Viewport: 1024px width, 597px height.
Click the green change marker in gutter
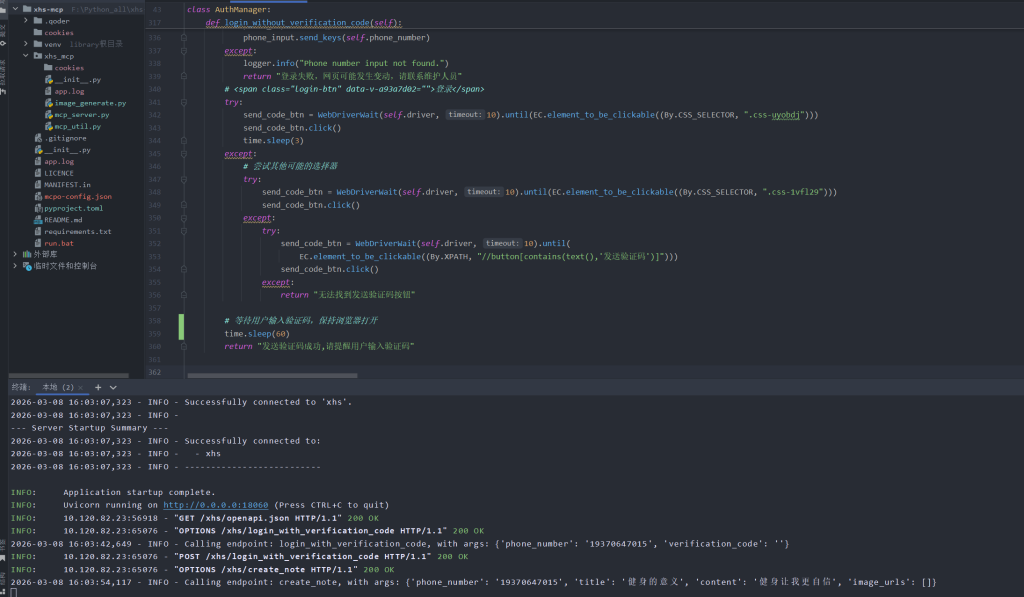(x=181, y=326)
